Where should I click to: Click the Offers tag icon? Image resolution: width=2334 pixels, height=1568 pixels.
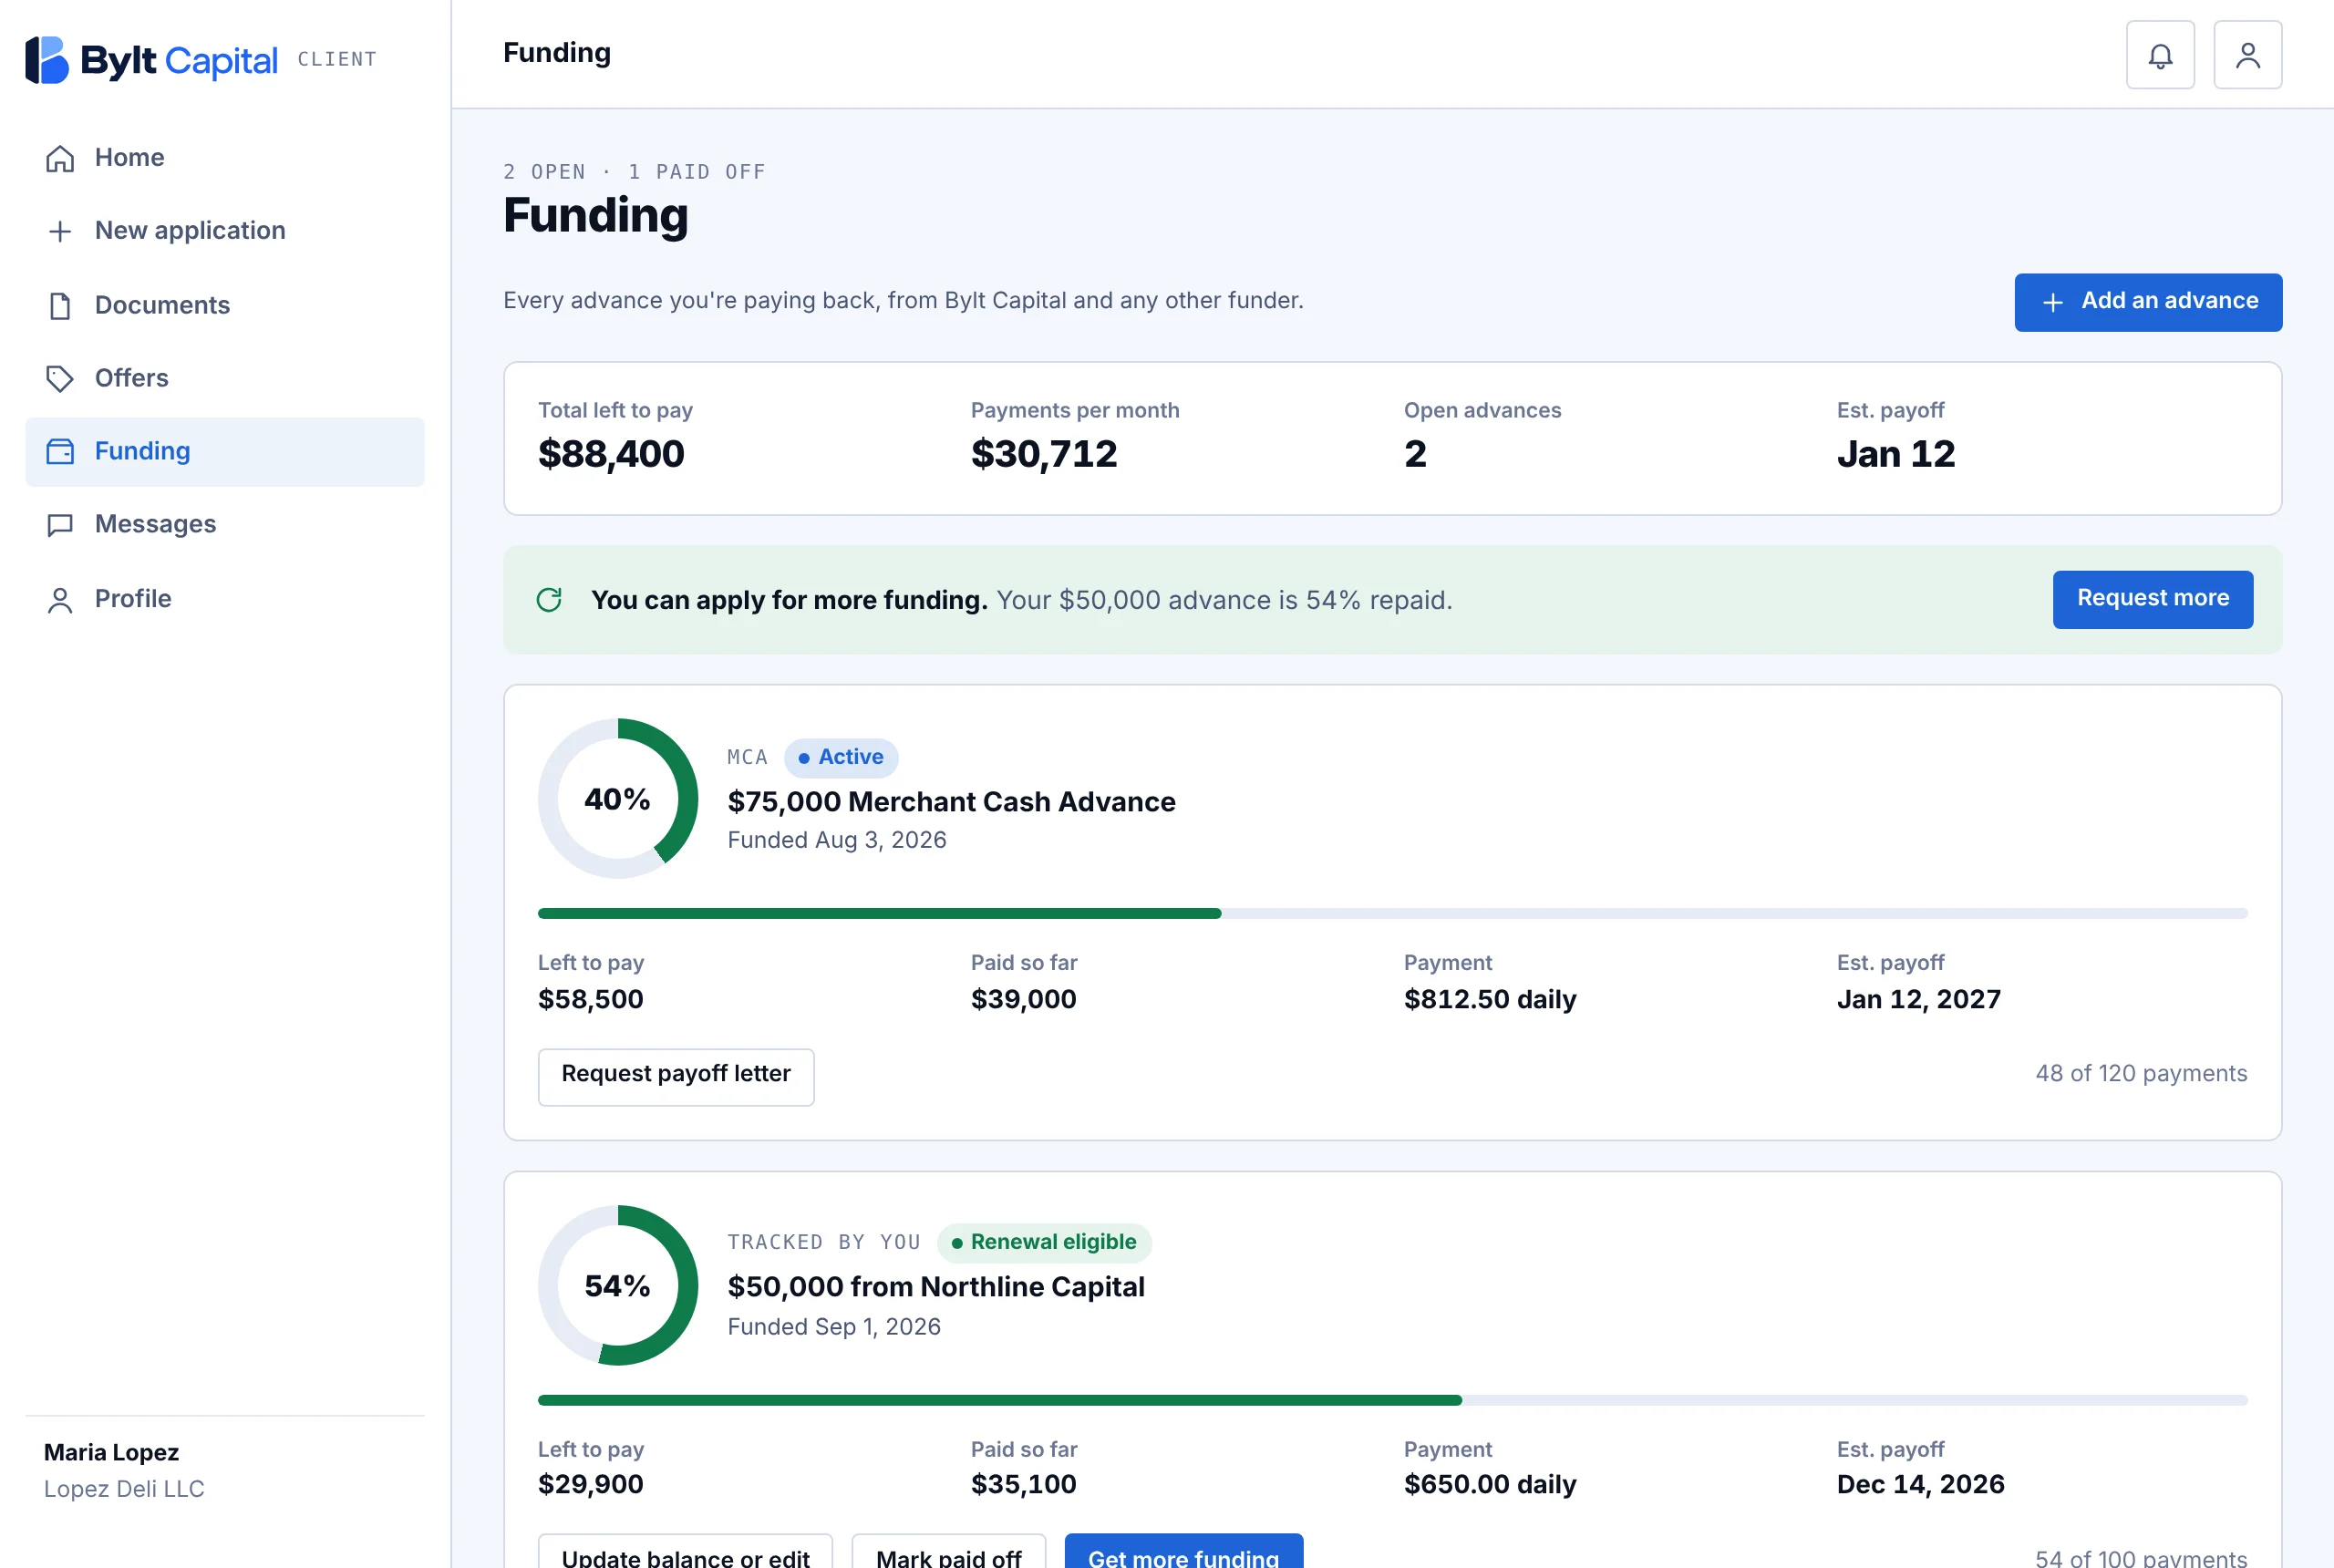pyautogui.click(x=60, y=378)
